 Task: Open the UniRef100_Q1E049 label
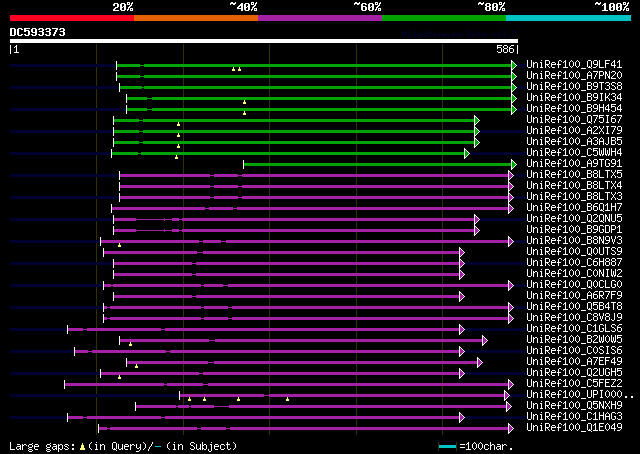pyautogui.click(x=574, y=428)
